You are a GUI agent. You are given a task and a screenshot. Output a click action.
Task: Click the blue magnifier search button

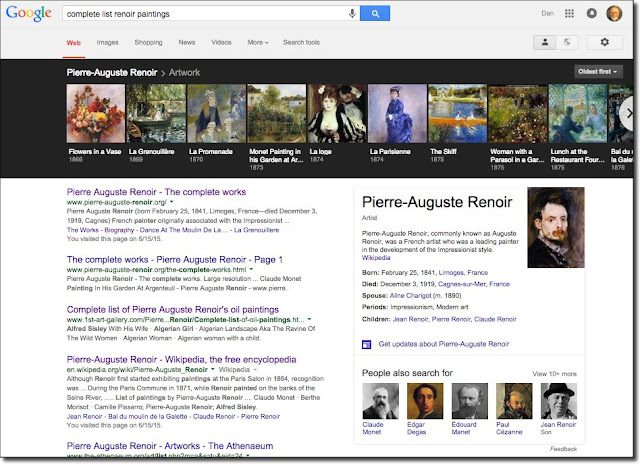[x=375, y=13]
